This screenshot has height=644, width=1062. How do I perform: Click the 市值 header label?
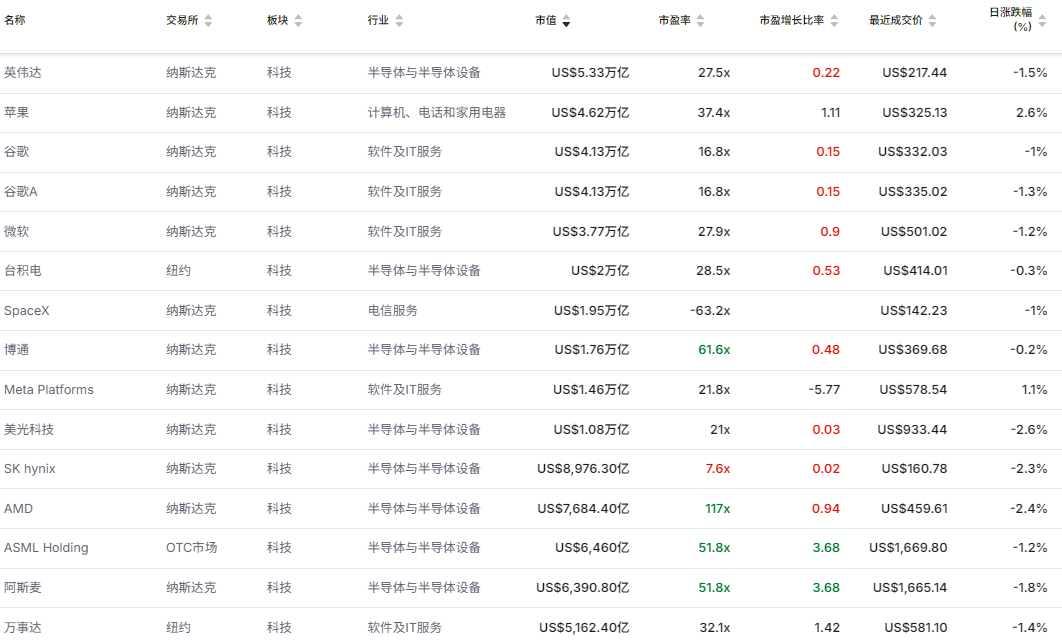(546, 20)
